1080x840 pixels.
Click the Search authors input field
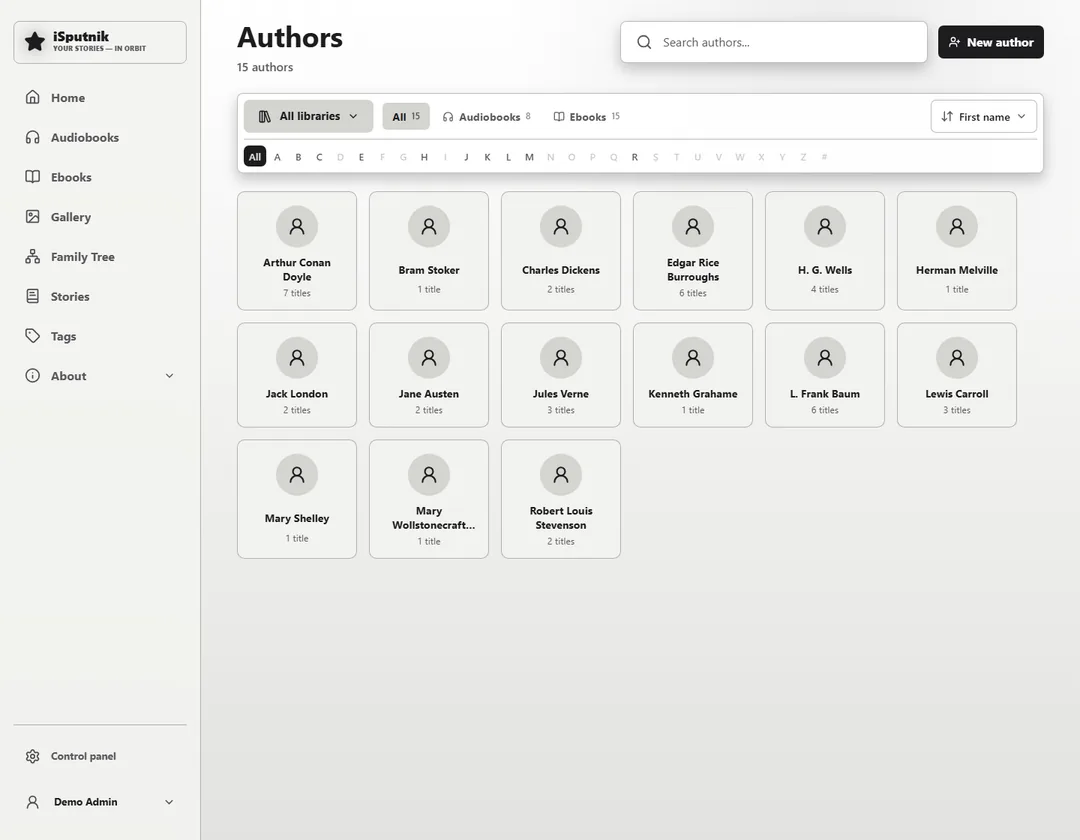(x=773, y=42)
